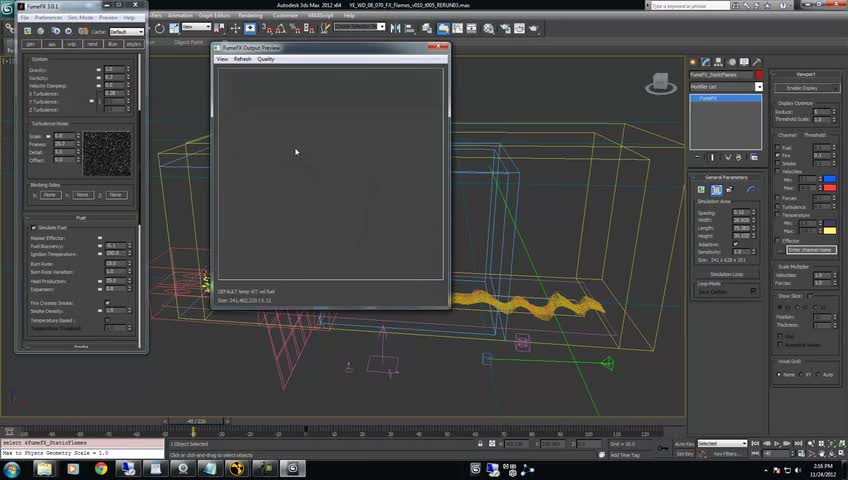Enable the Velocities channel checkbox
Screen dimensions: 848x480
click(x=778, y=171)
